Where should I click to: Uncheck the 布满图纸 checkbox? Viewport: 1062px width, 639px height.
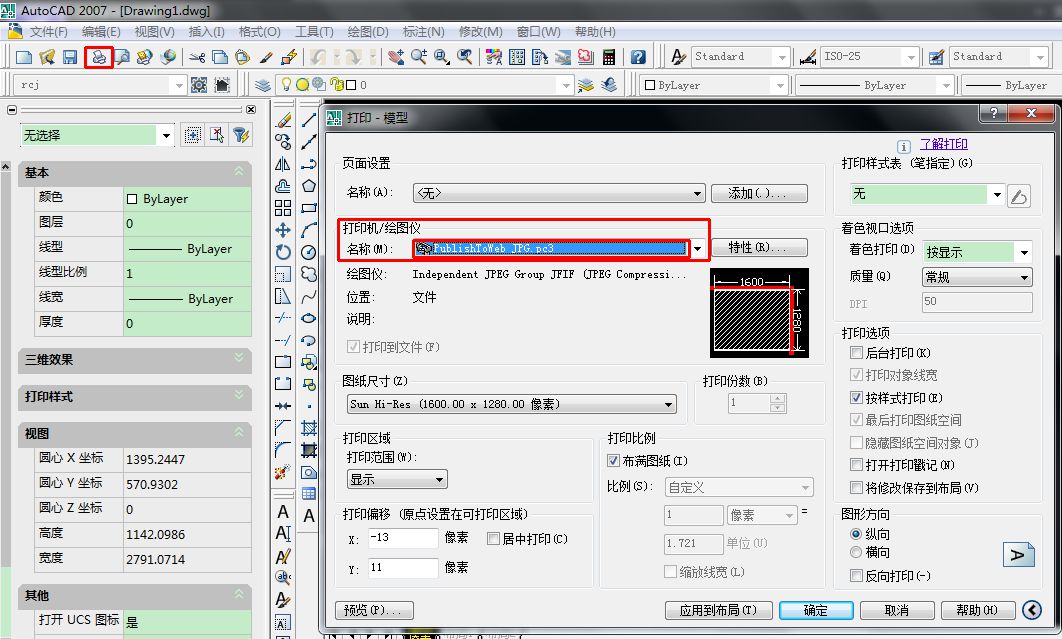click(x=614, y=461)
